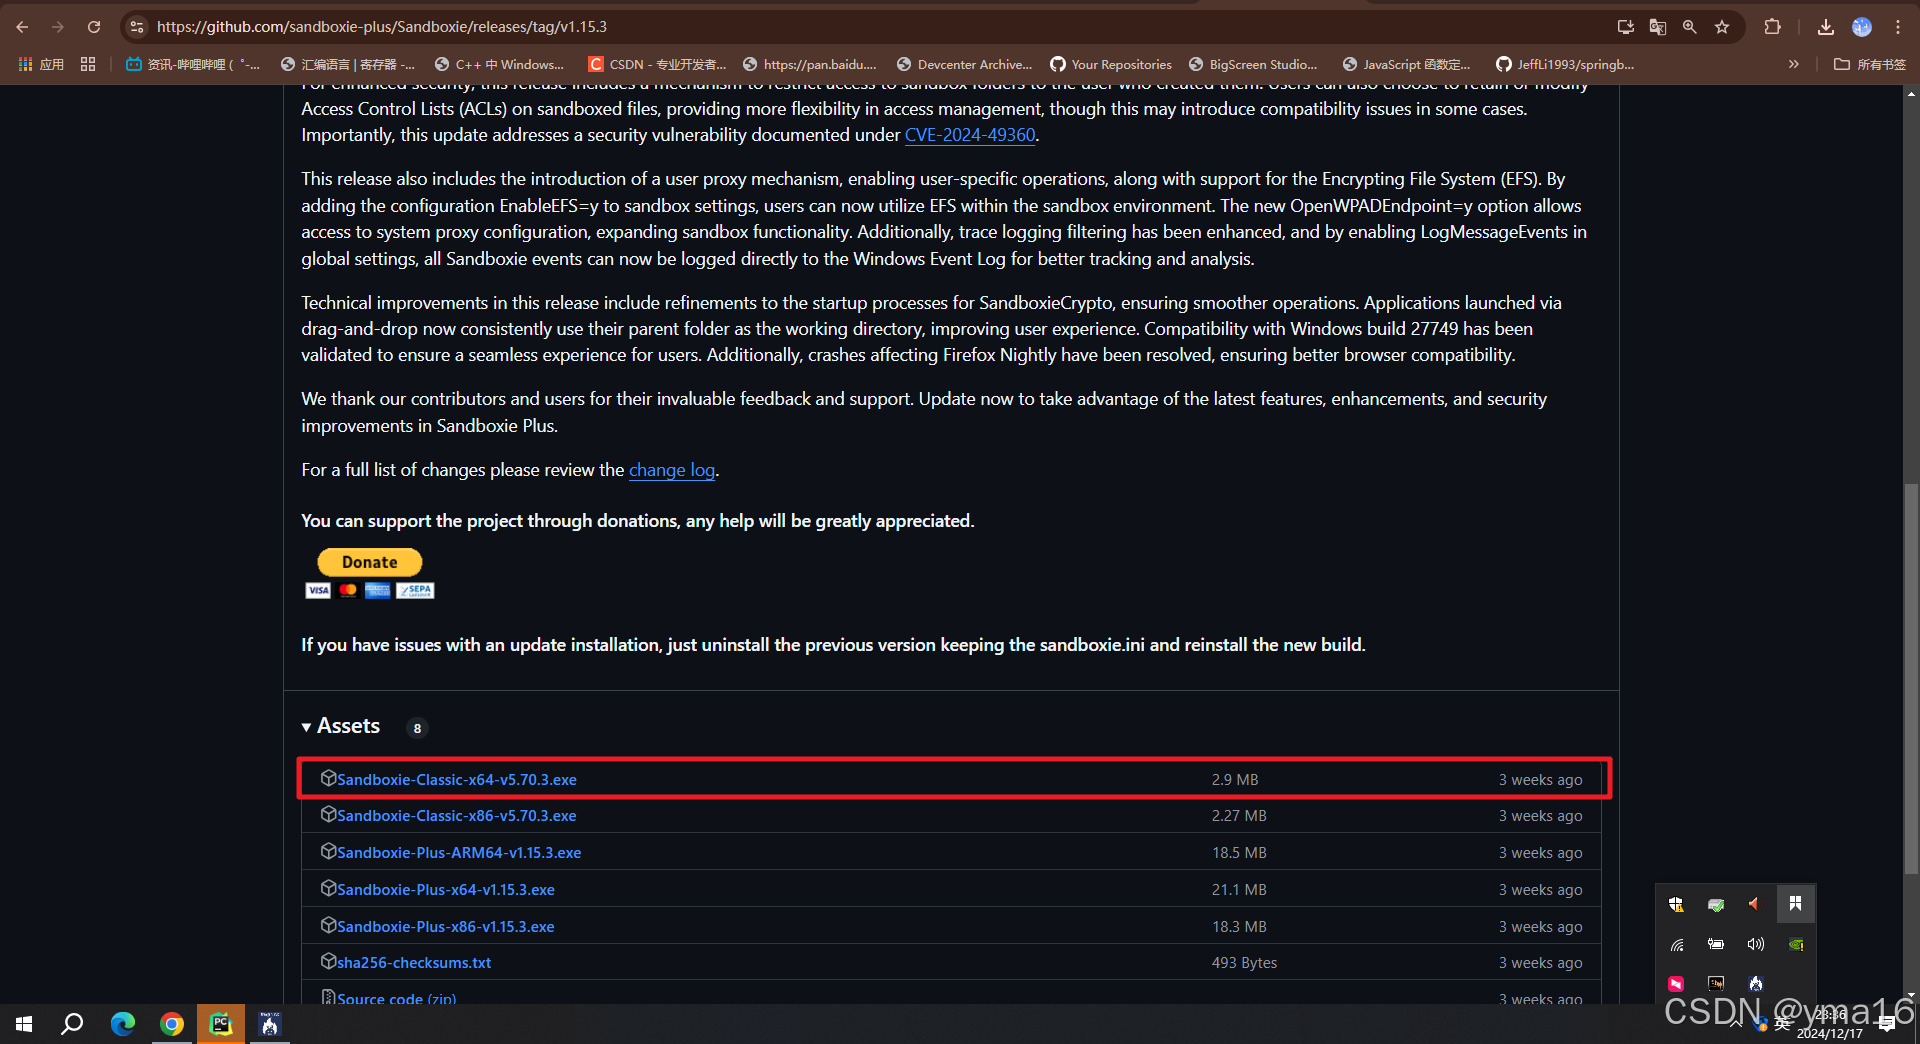Screen dimensions: 1920x1044
Task: Download Sandboxie-Plus-x64-v1.15.3.exe
Action: (x=445, y=890)
